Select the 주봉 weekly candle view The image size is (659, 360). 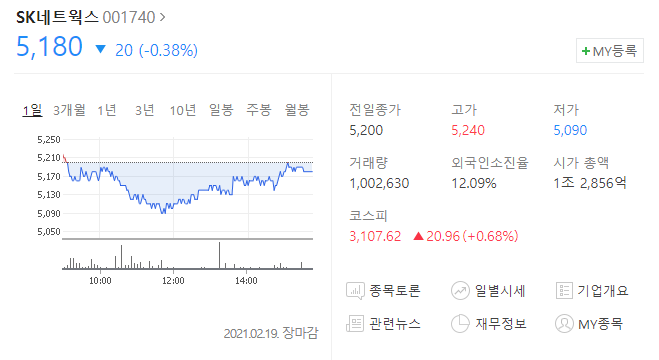258,110
